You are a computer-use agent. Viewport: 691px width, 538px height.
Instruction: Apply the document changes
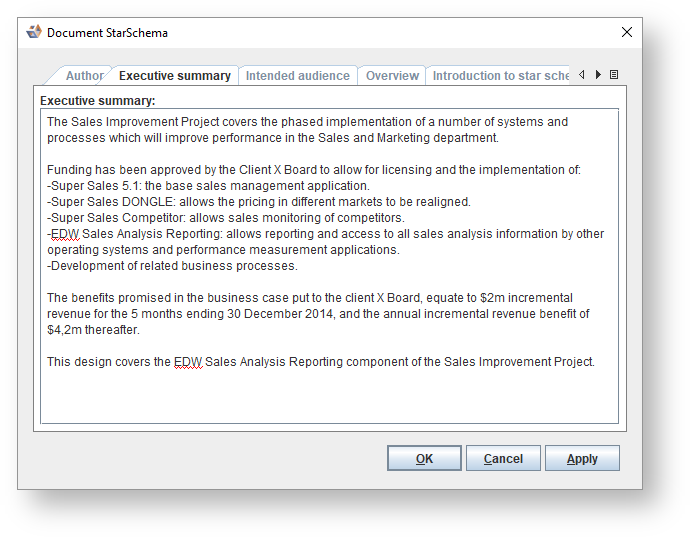click(582, 459)
